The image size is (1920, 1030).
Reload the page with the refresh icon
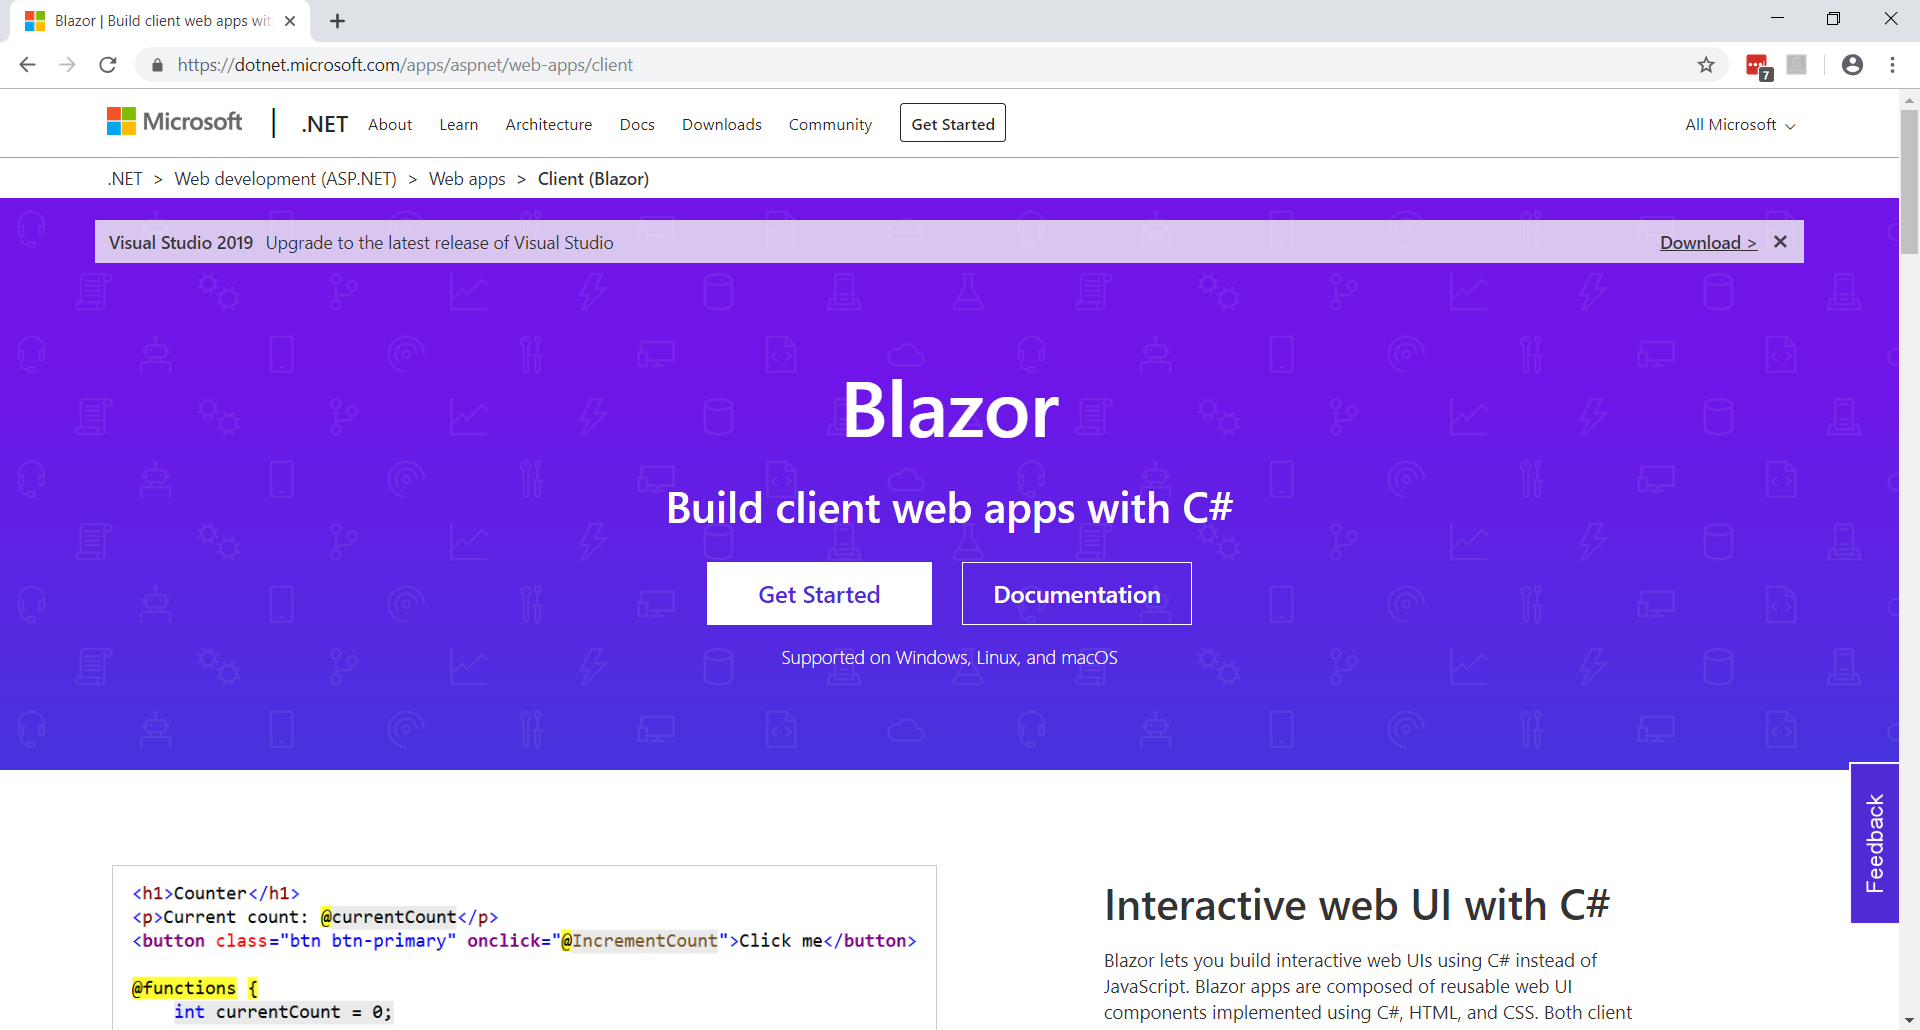tap(108, 65)
